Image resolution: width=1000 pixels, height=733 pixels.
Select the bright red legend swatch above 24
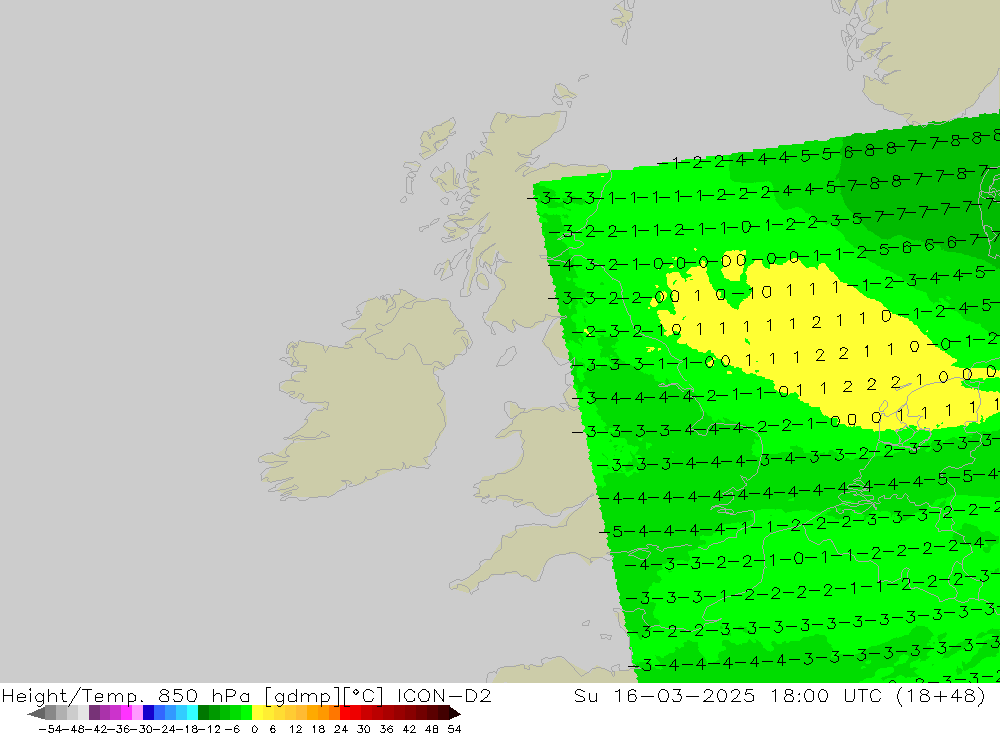click(x=345, y=713)
